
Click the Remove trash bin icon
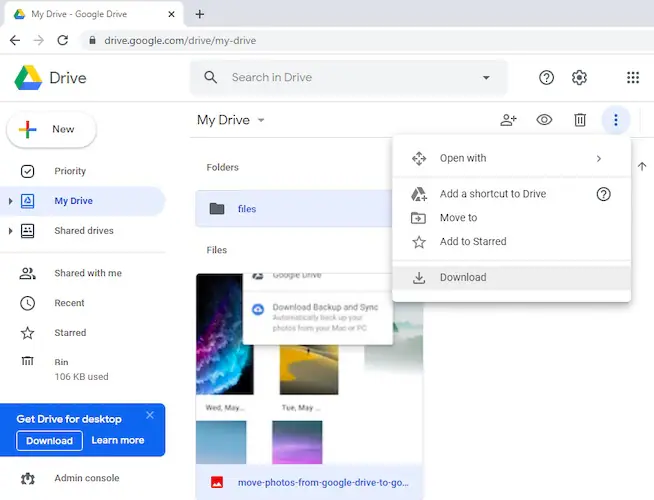[580, 120]
